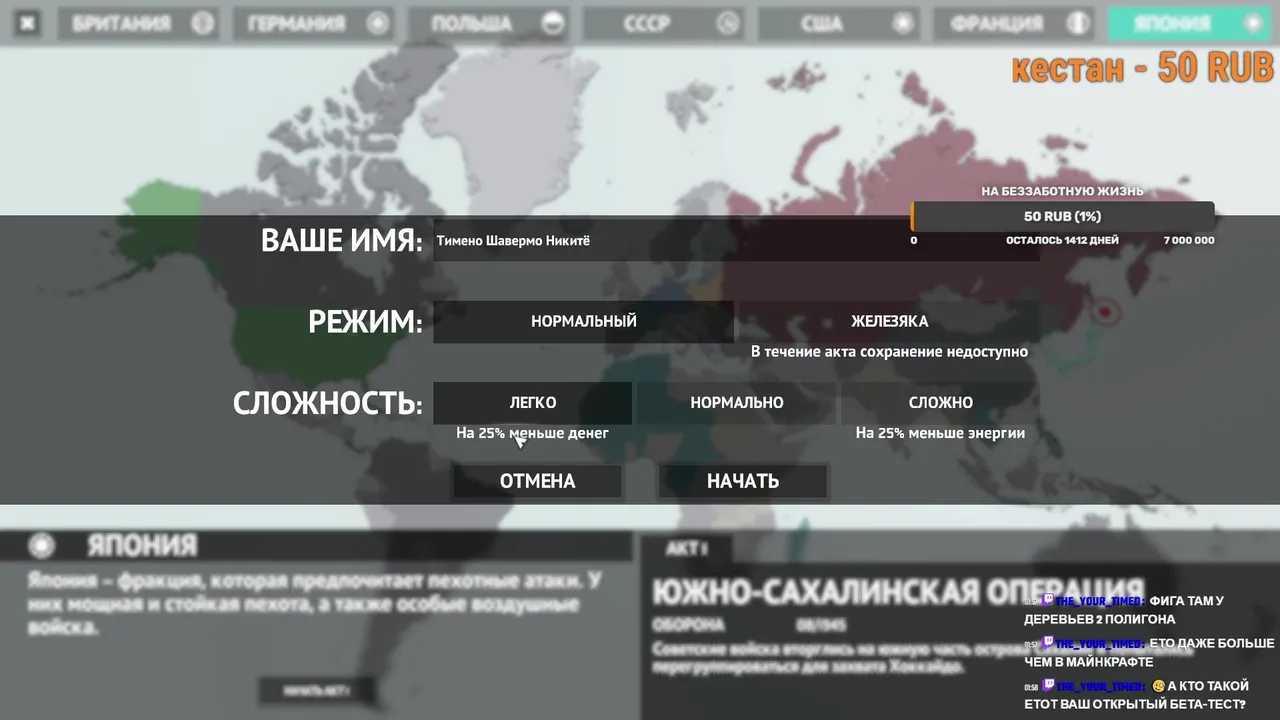Close the campaign screen with the X button
The width and height of the screenshot is (1280, 720).
[x=28, y=23]
